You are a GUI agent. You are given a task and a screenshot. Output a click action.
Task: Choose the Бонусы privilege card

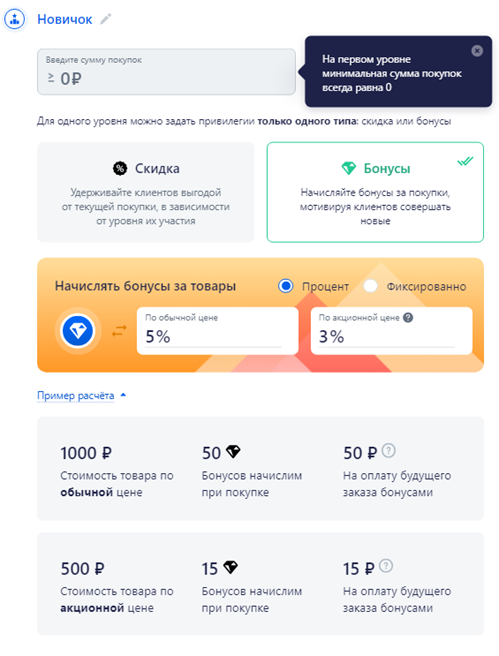[375, 192]
